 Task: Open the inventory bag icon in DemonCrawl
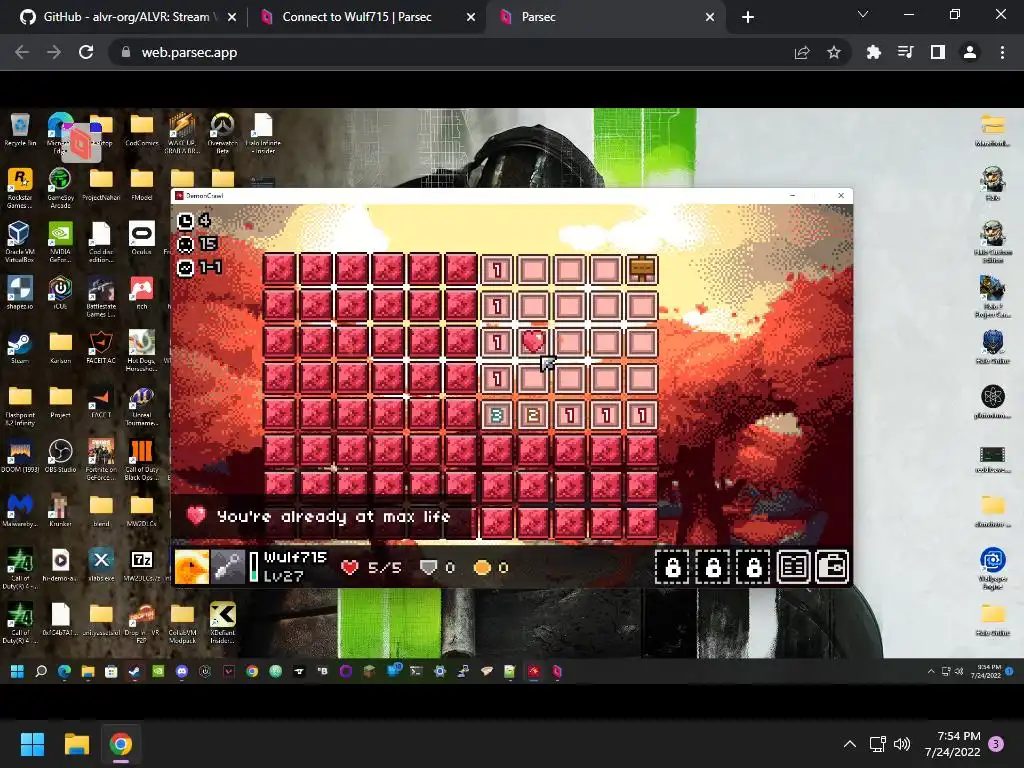832,567
